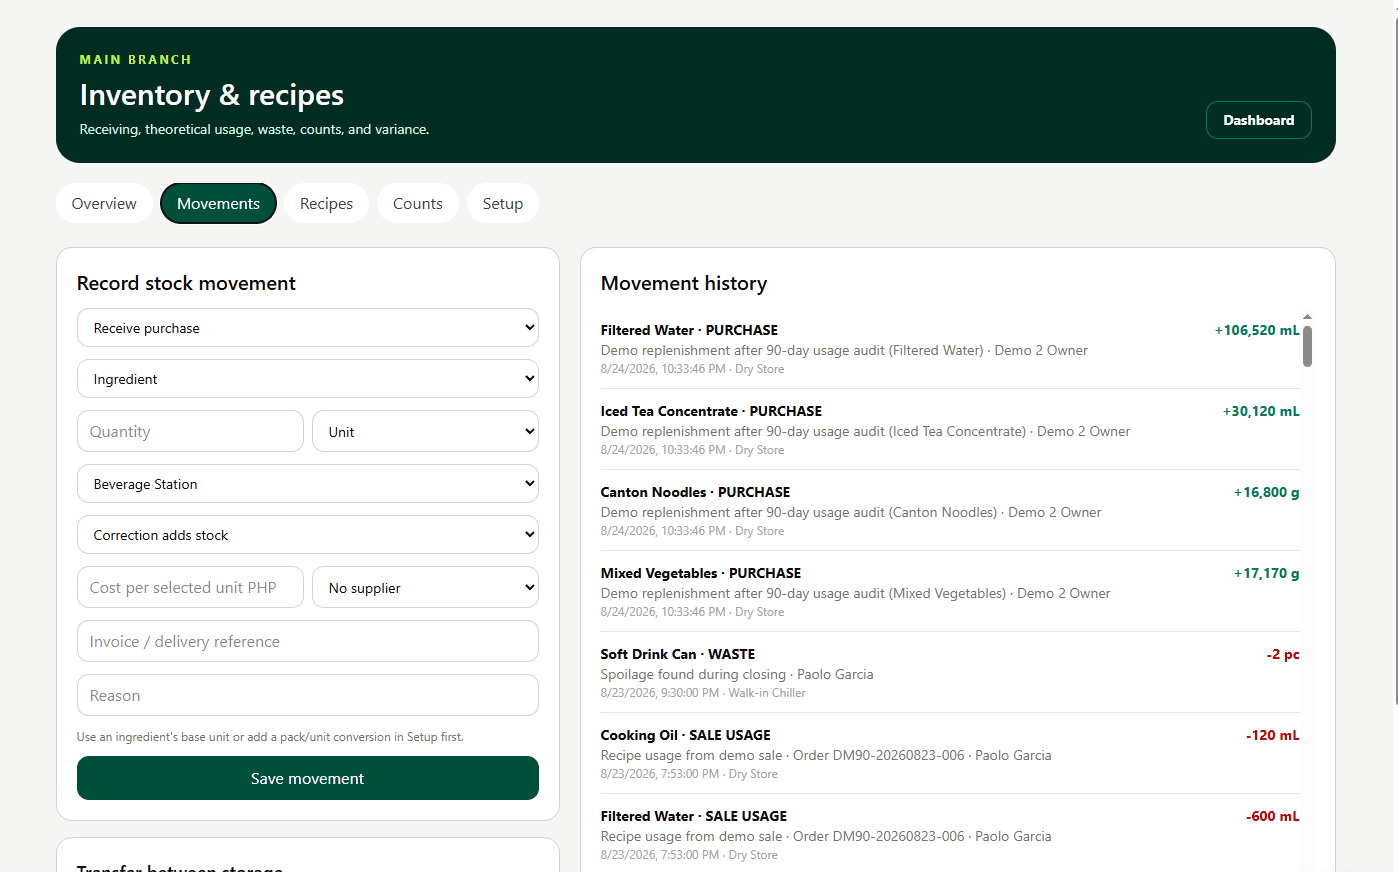This screenshot has width=1398, height=872.
Task: Click the +17,170 g quantity value
Action: [1266, 573]
